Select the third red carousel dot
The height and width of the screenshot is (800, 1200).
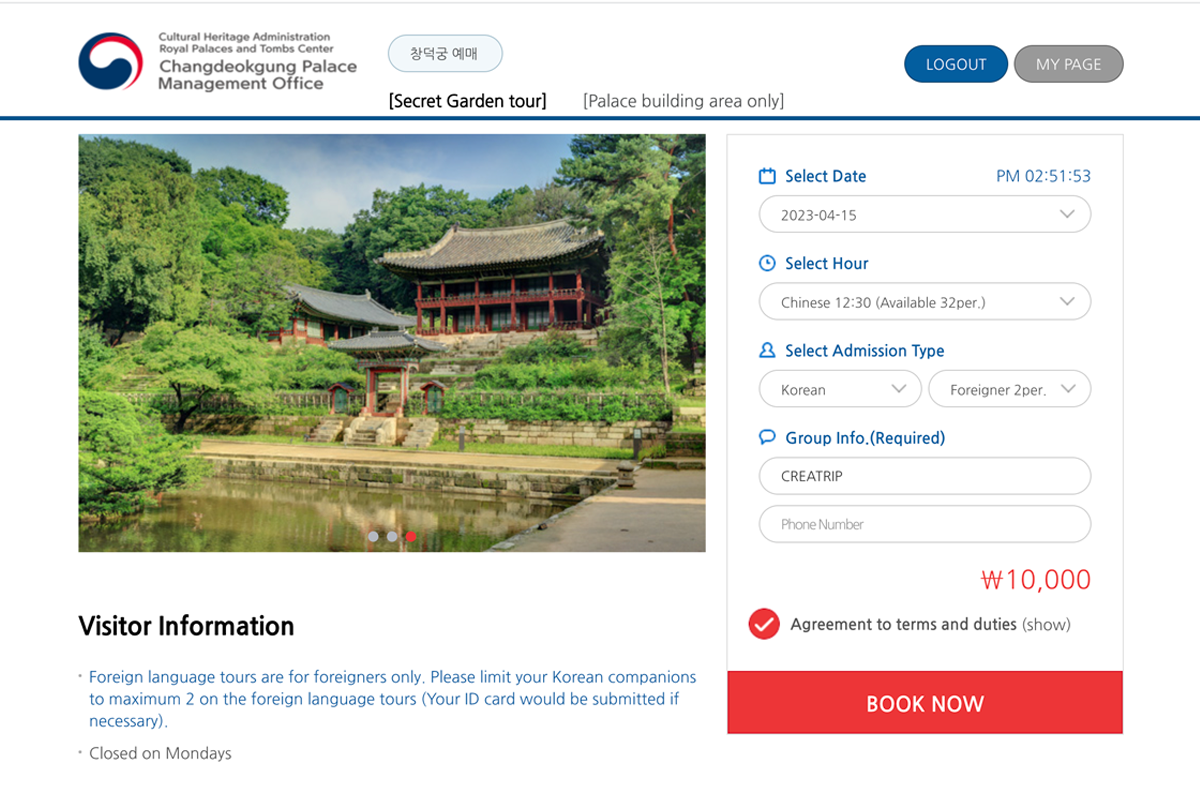coord(411,537)
